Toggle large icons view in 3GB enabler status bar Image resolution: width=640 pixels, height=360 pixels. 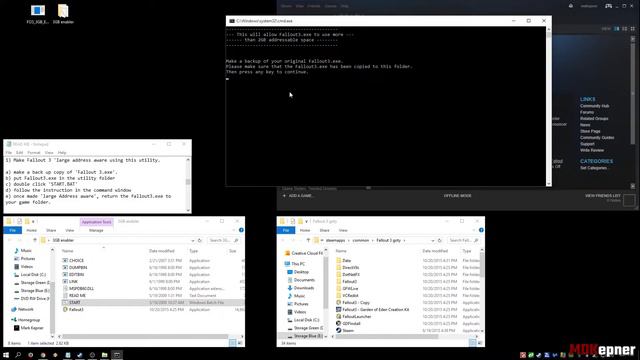tap(240, 343)
